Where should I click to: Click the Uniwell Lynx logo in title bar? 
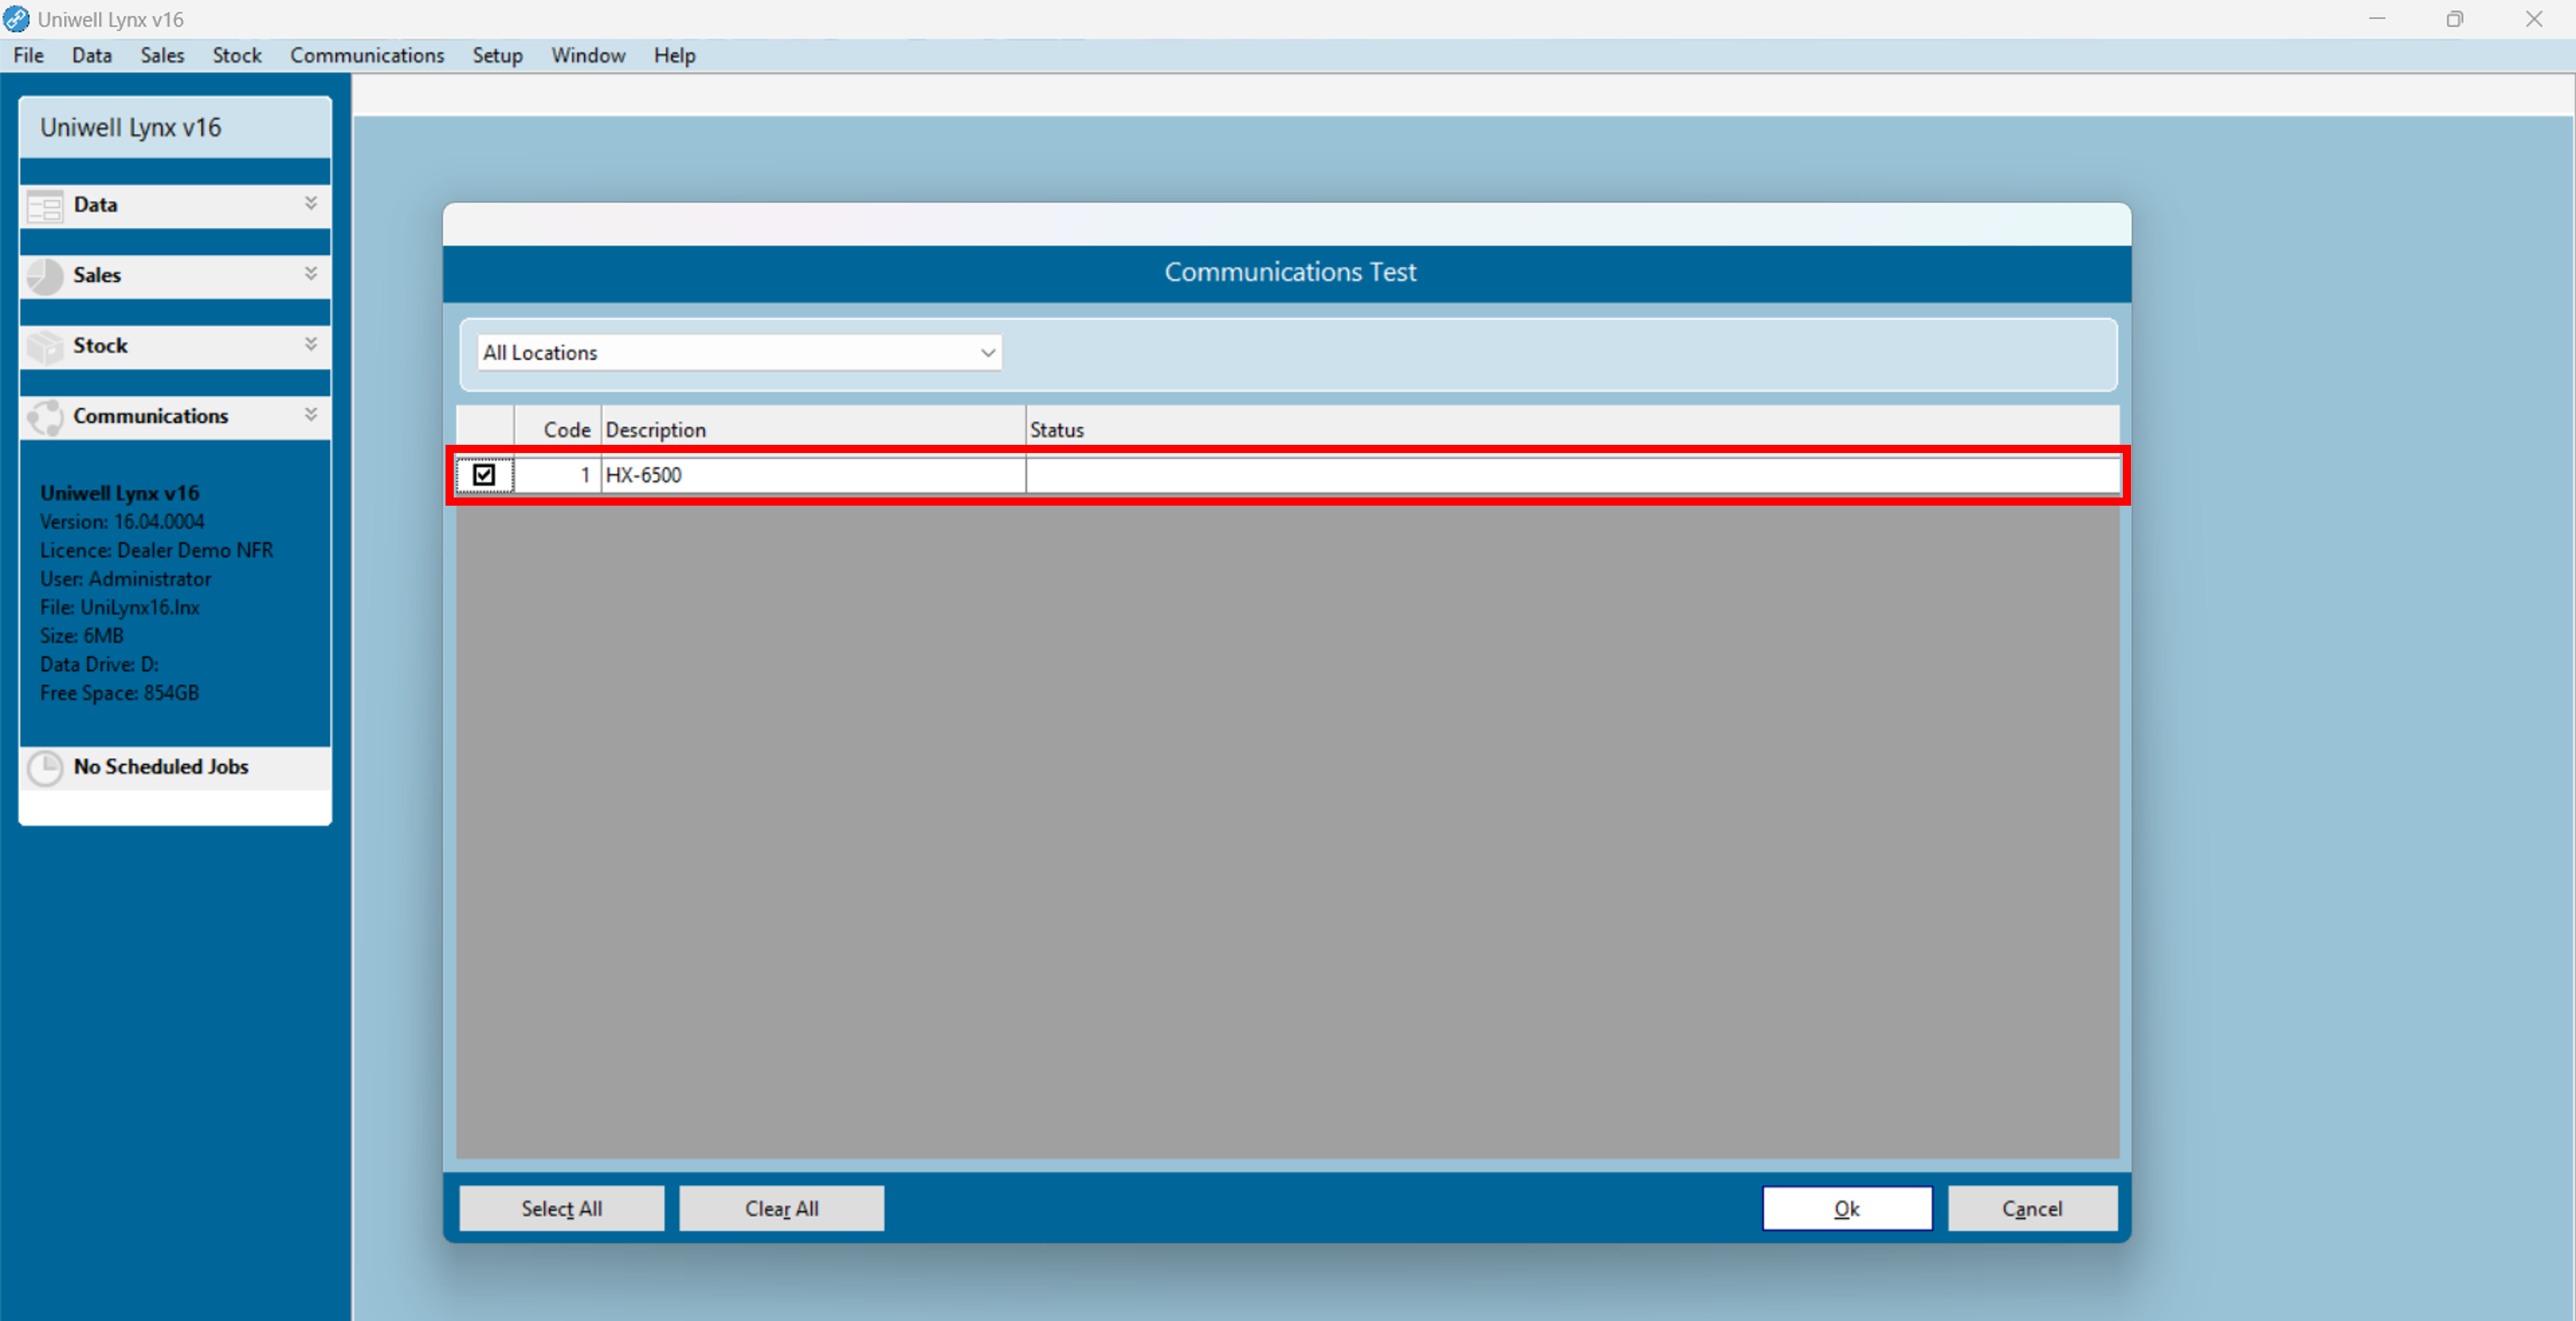coord(16,19)
